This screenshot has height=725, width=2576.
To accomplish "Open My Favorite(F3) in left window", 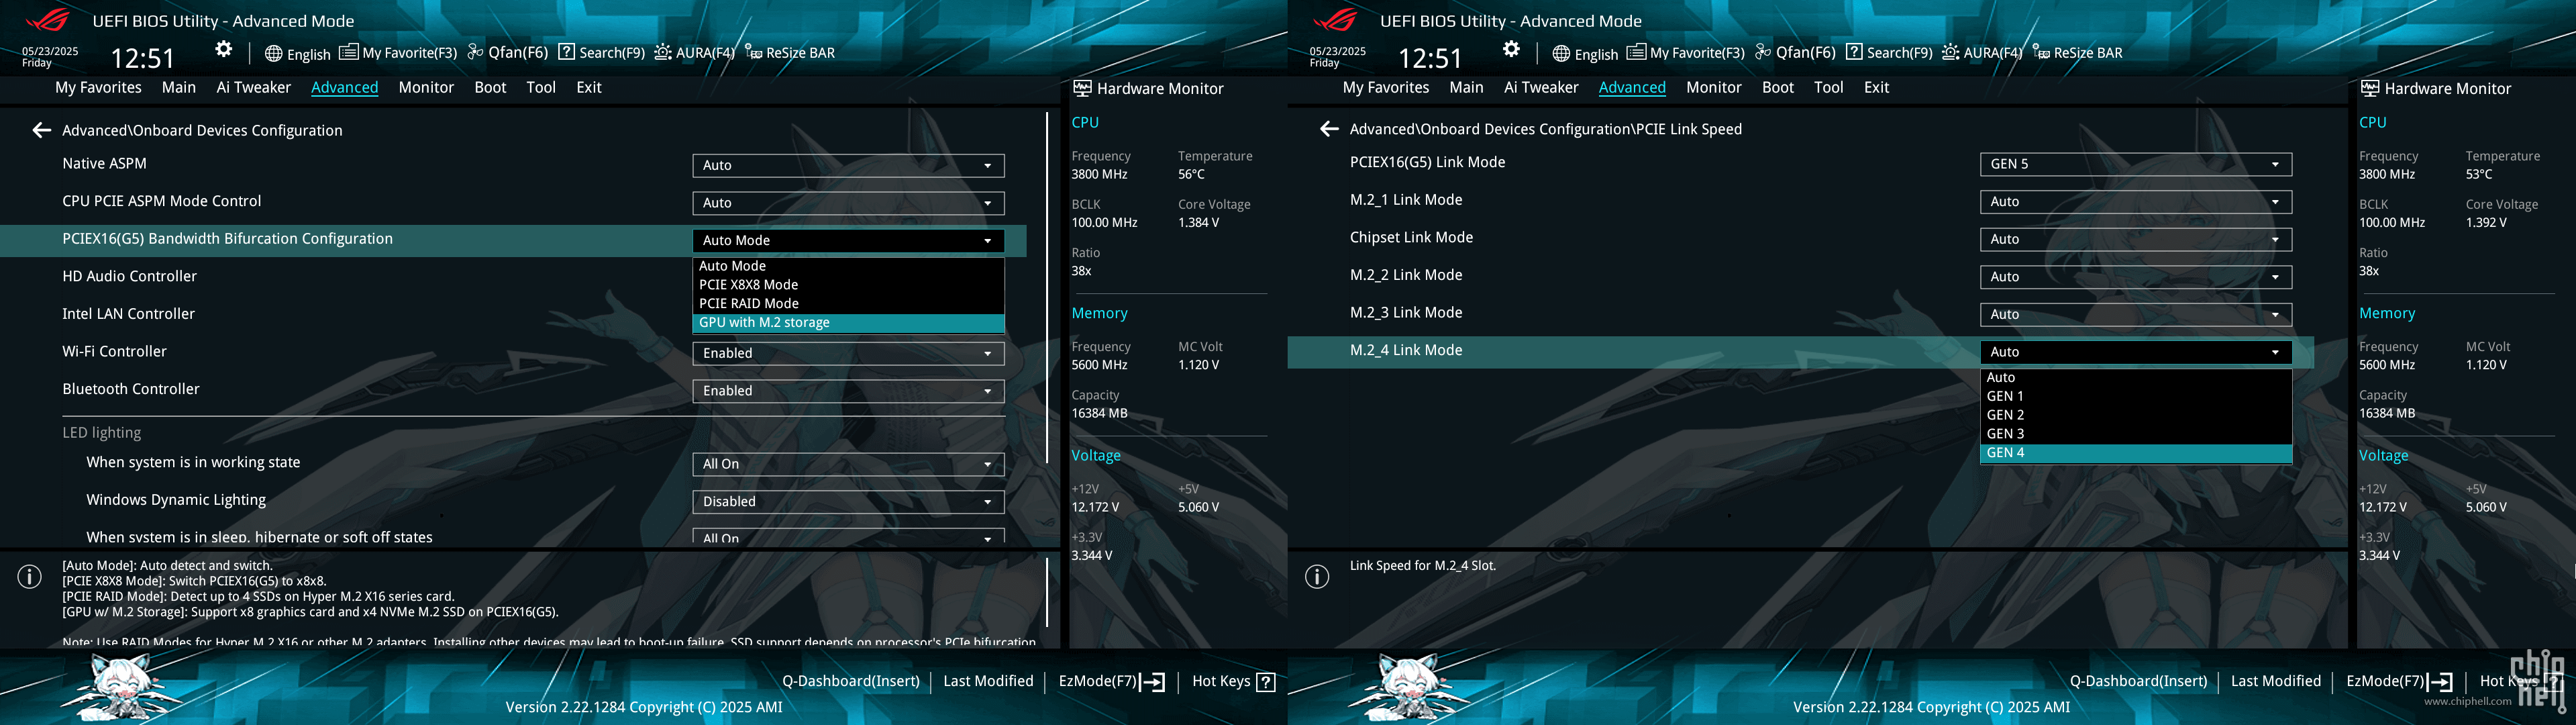I will click(x=398, y=53).
